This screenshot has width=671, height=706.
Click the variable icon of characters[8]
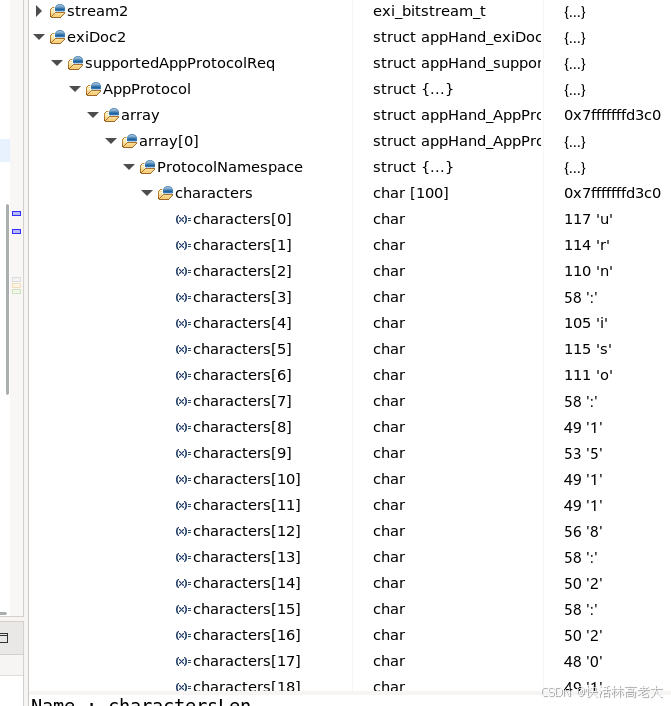click(x=183, y=427)
